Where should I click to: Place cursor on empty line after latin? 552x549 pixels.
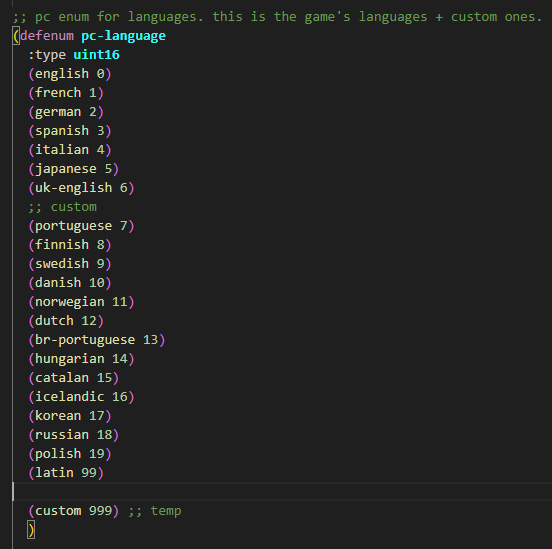coord(282,492)
